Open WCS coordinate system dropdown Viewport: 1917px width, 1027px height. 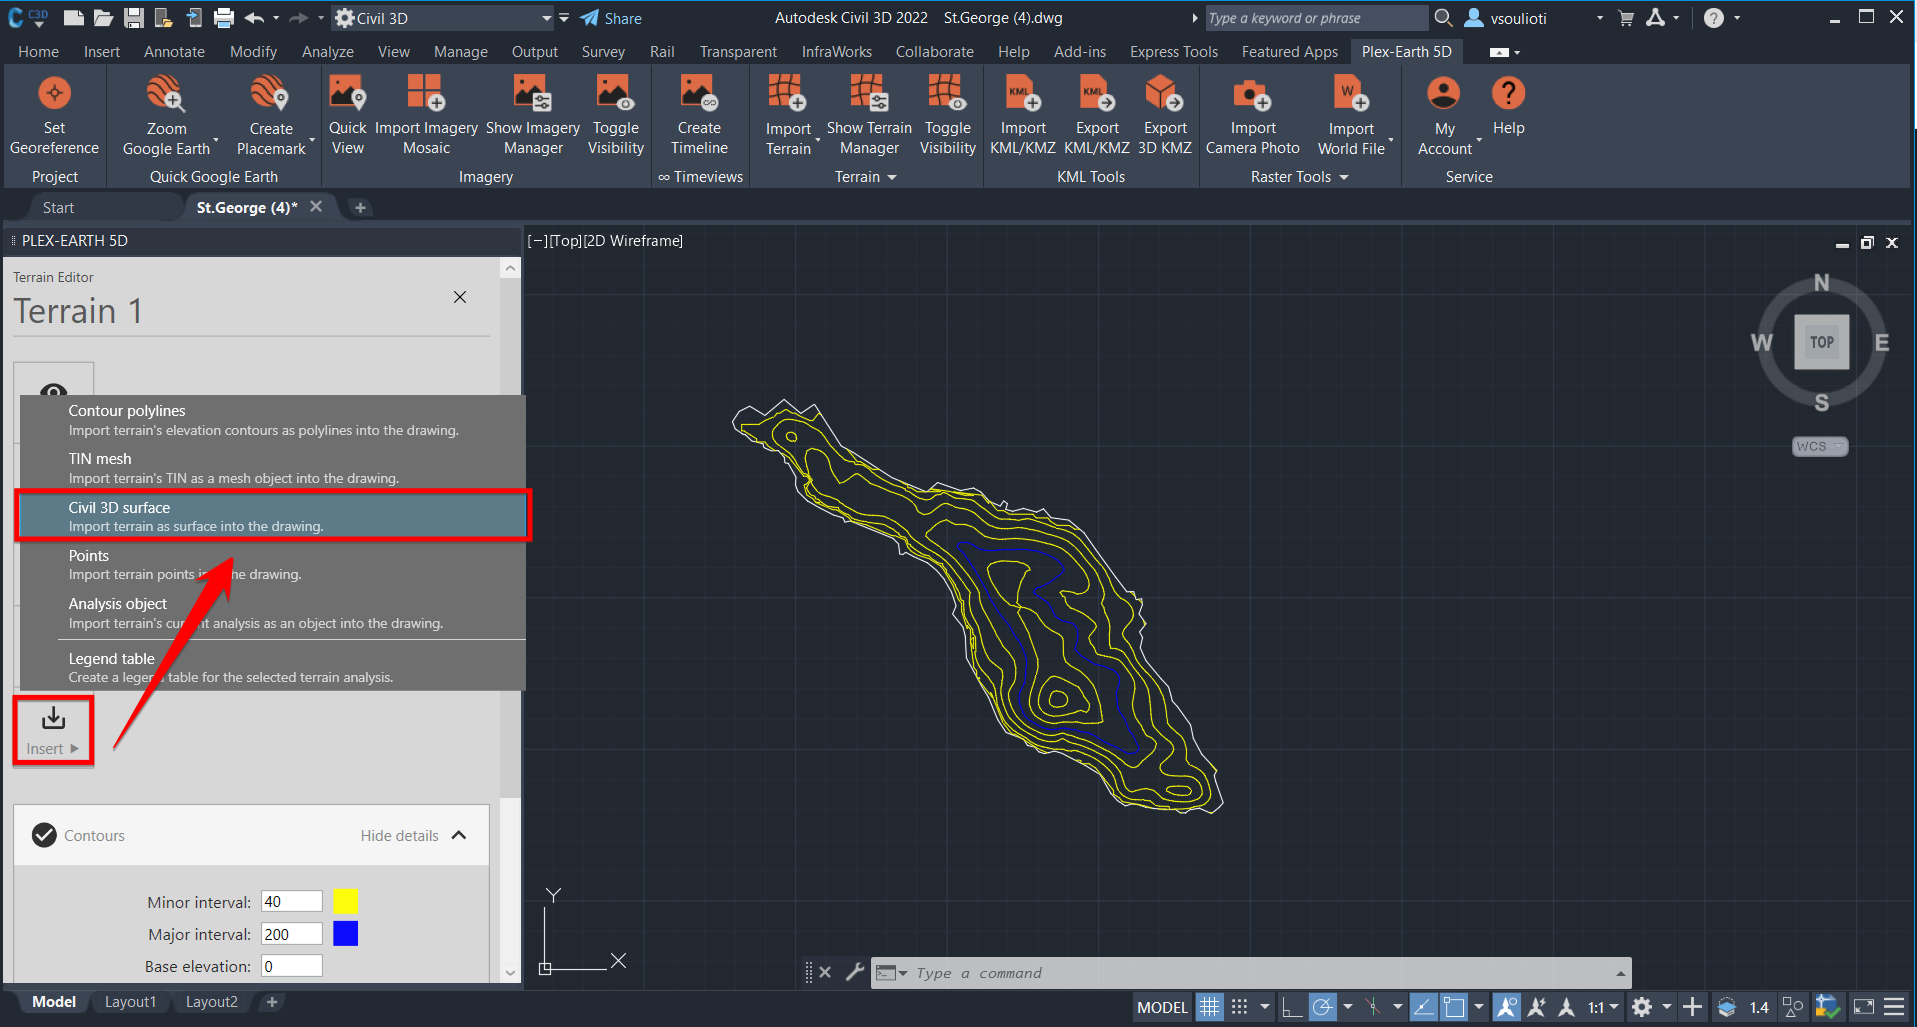click(1820, 447)
